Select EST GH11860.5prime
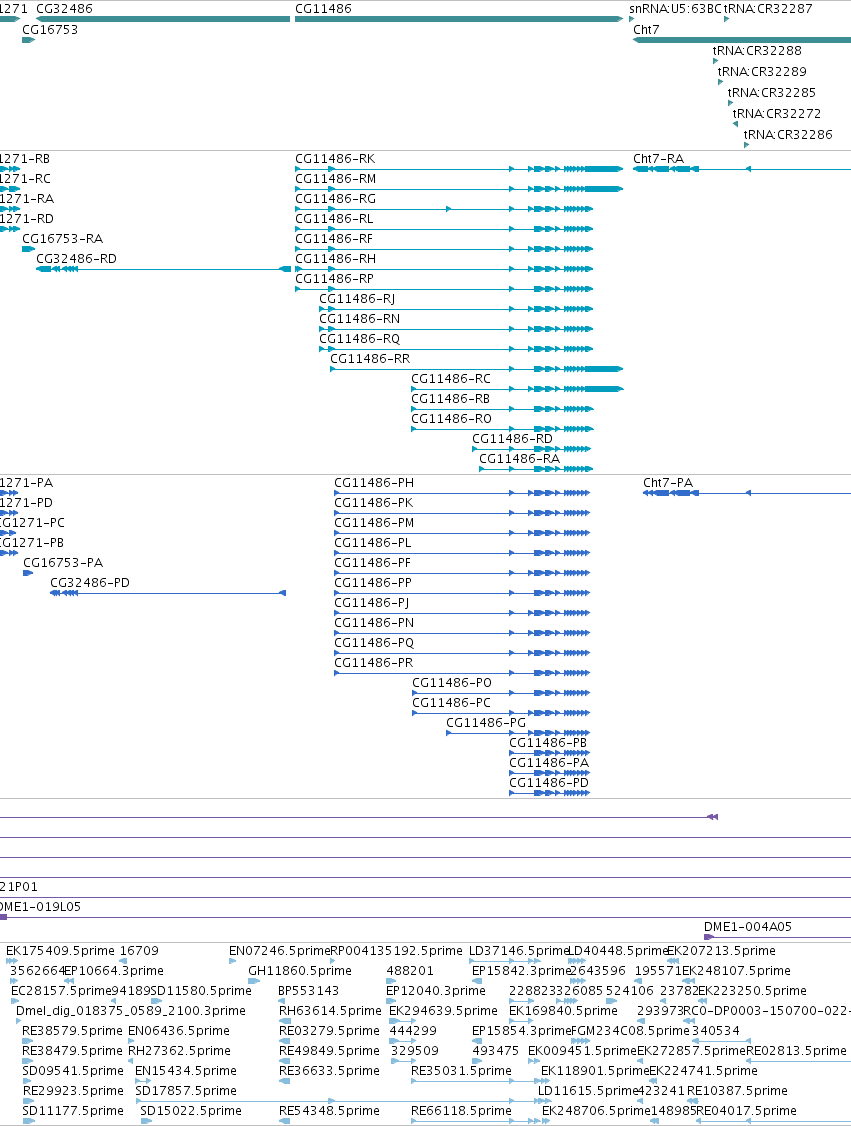 [x=254, y=981]
